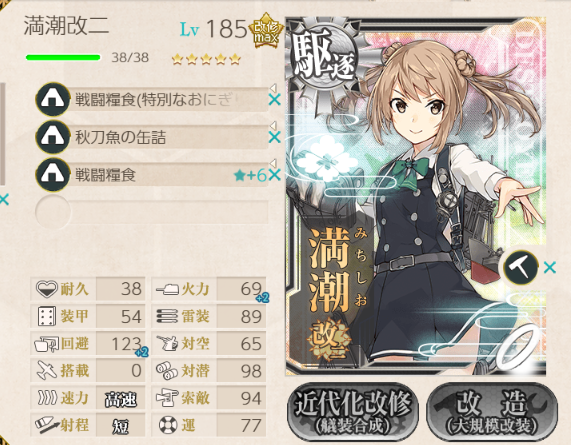The height and width of the screenshot is (445, 571).
Task: Click the 改修max gold star badge
Action: click(x=266, y=31)
